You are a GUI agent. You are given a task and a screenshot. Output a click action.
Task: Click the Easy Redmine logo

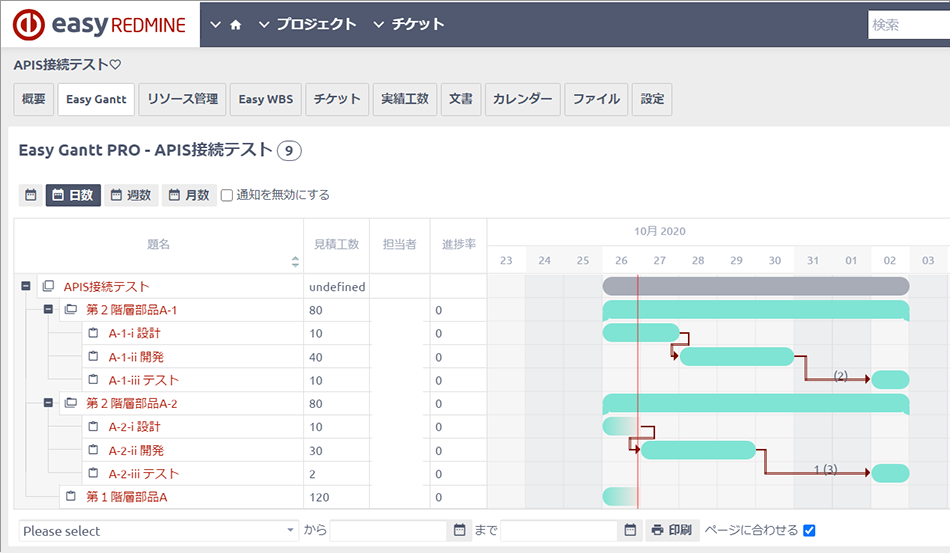(x=100, y=24)
